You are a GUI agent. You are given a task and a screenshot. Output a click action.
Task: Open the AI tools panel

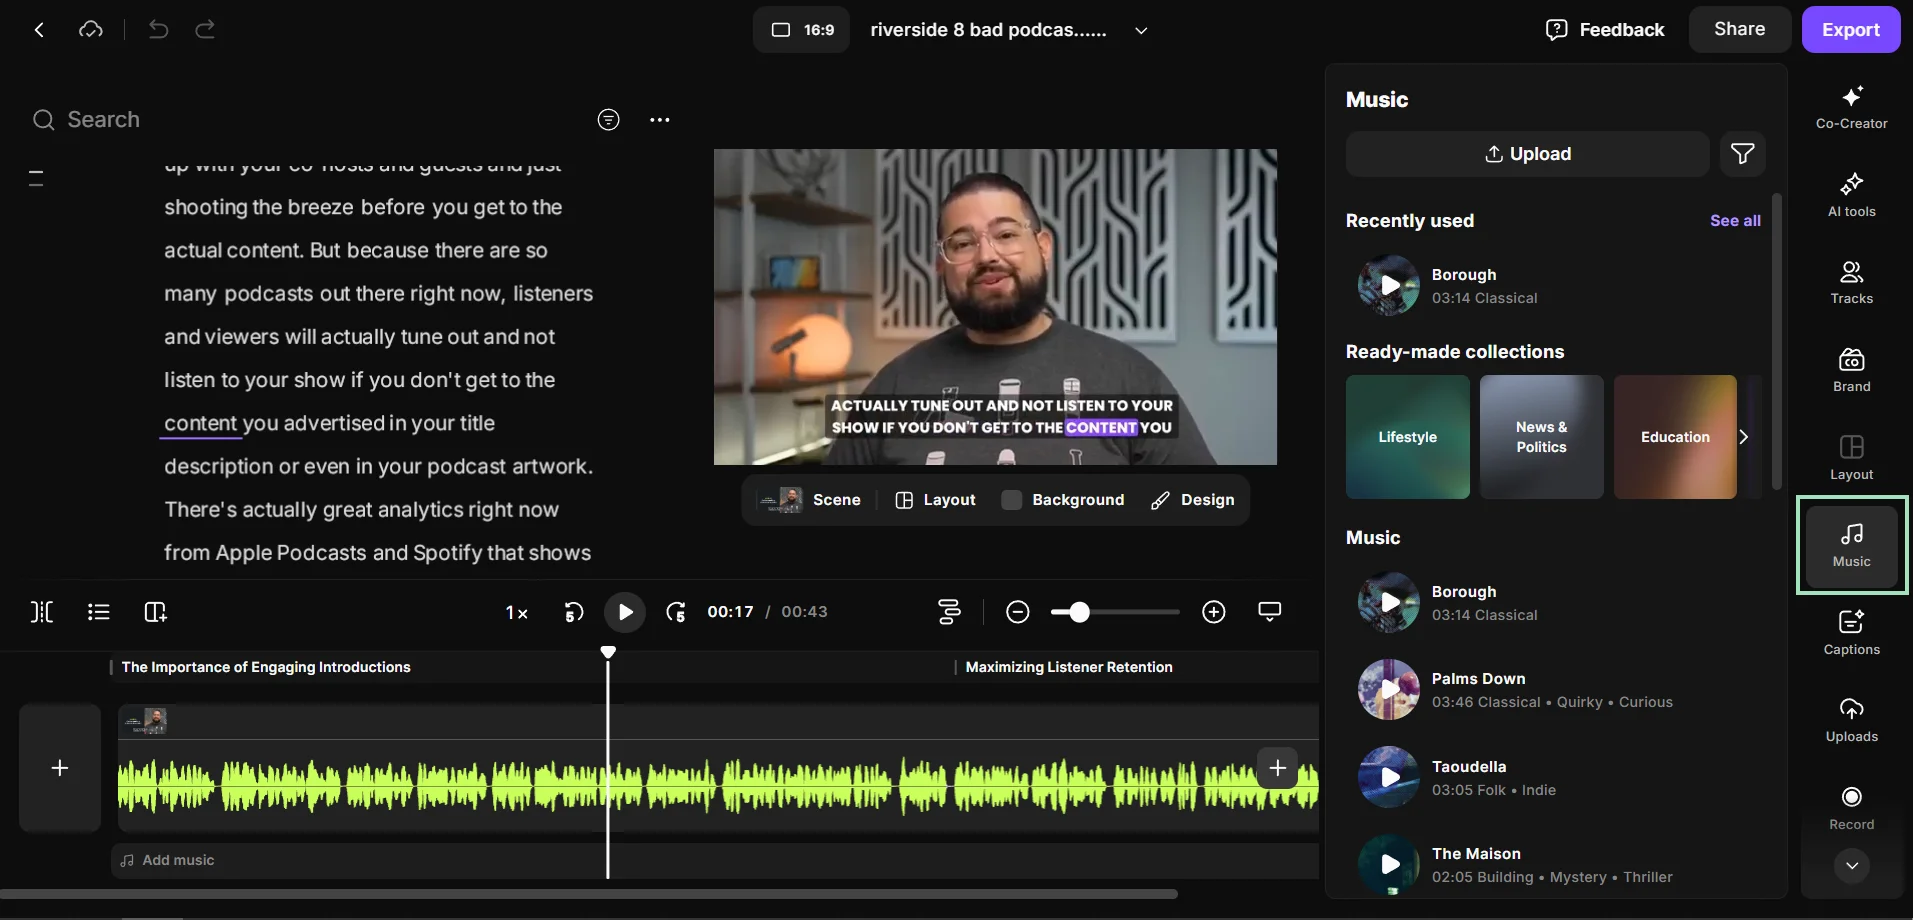pyautogui.click(x=1851, y=194)
